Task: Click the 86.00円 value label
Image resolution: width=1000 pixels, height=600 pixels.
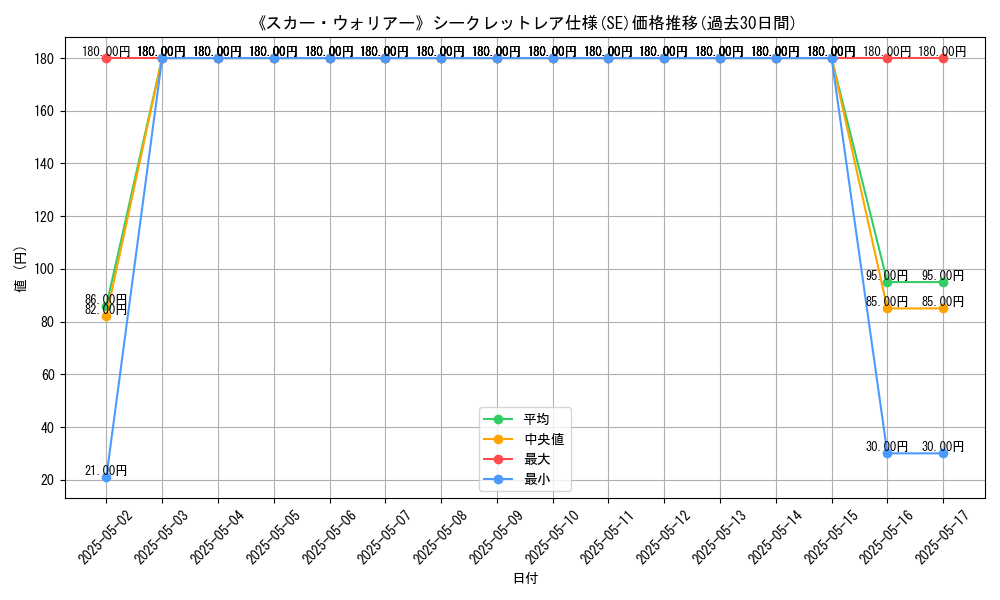Action: (x=106, y=299)
